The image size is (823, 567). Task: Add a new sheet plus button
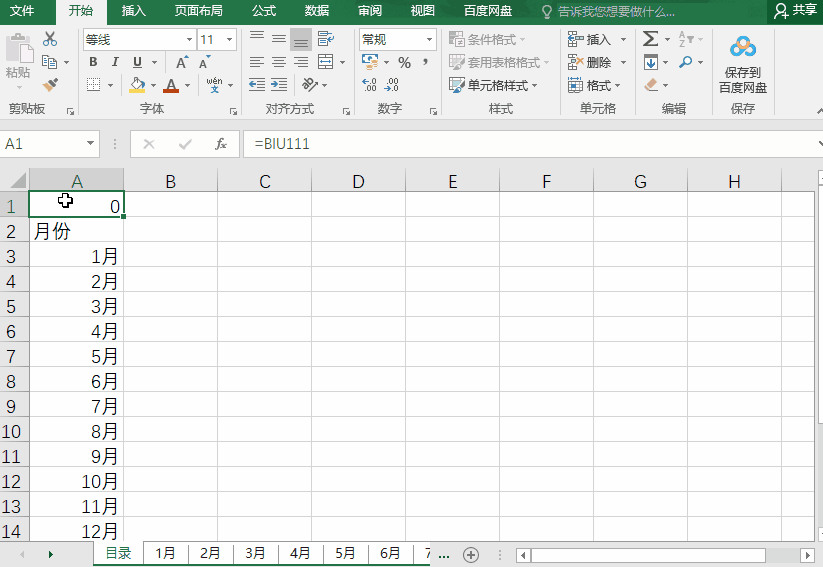pyautogui.click(x=471, y=554)
